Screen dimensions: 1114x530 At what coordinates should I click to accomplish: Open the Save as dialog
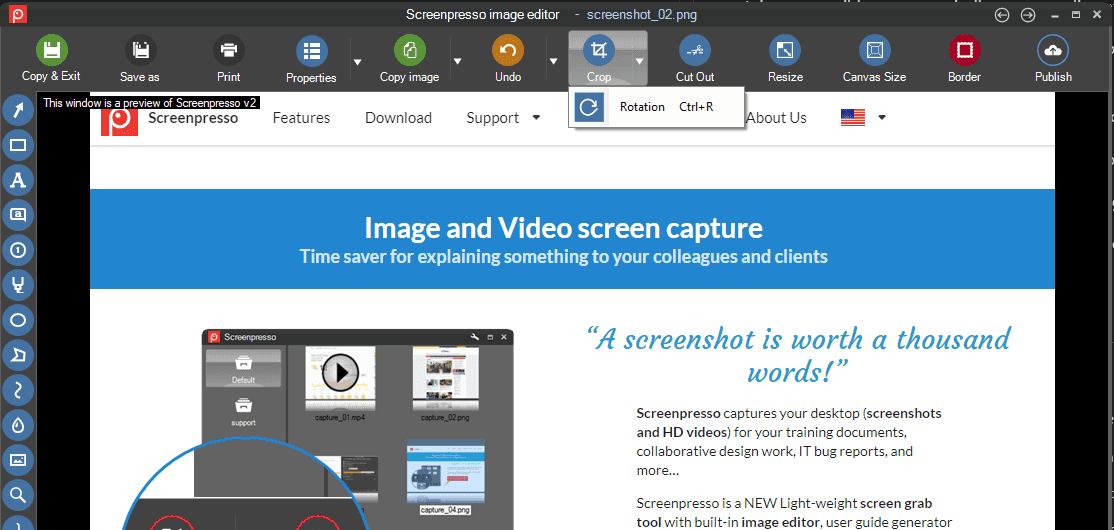click(140, 59)
